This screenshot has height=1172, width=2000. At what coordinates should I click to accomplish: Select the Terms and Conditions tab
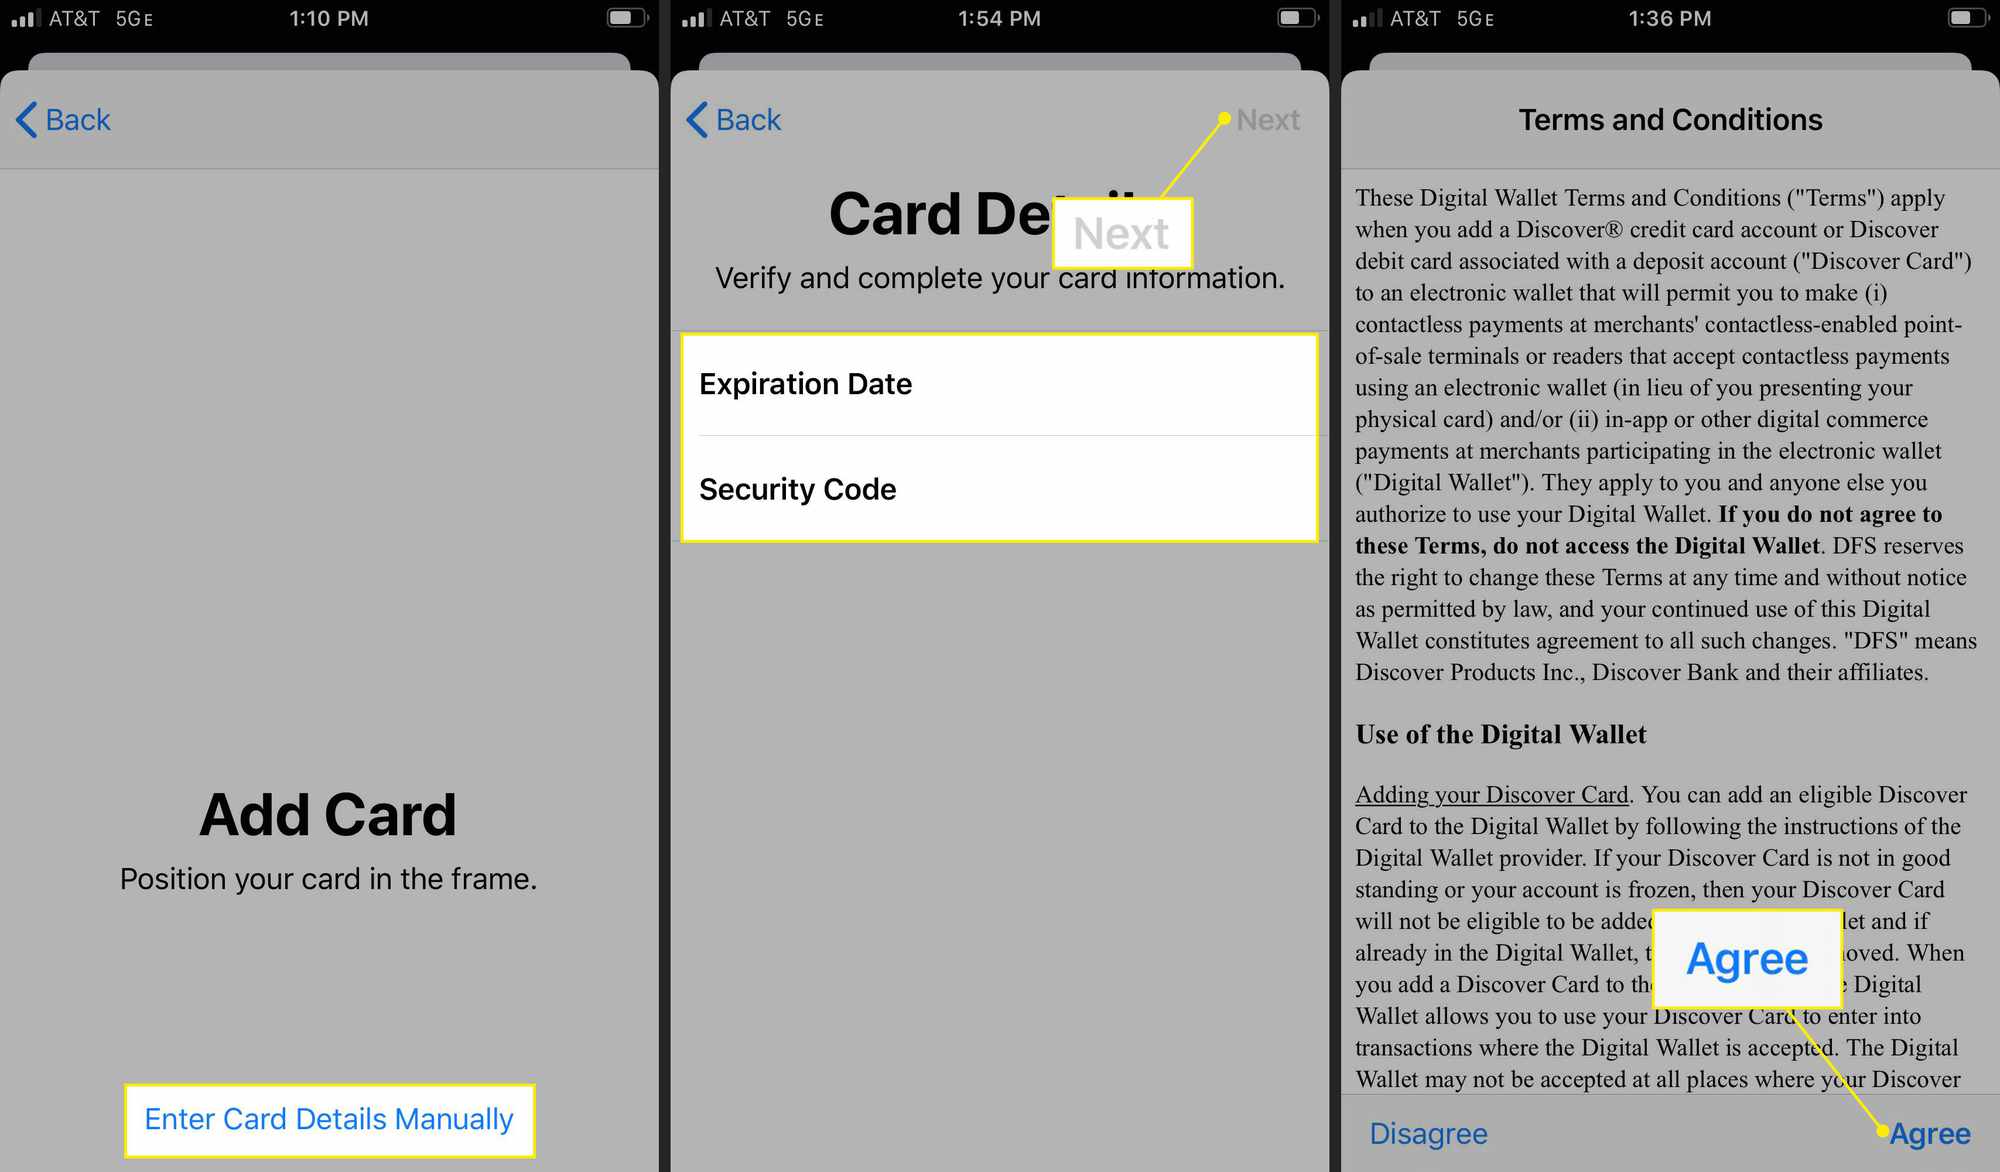point(1669,119)
